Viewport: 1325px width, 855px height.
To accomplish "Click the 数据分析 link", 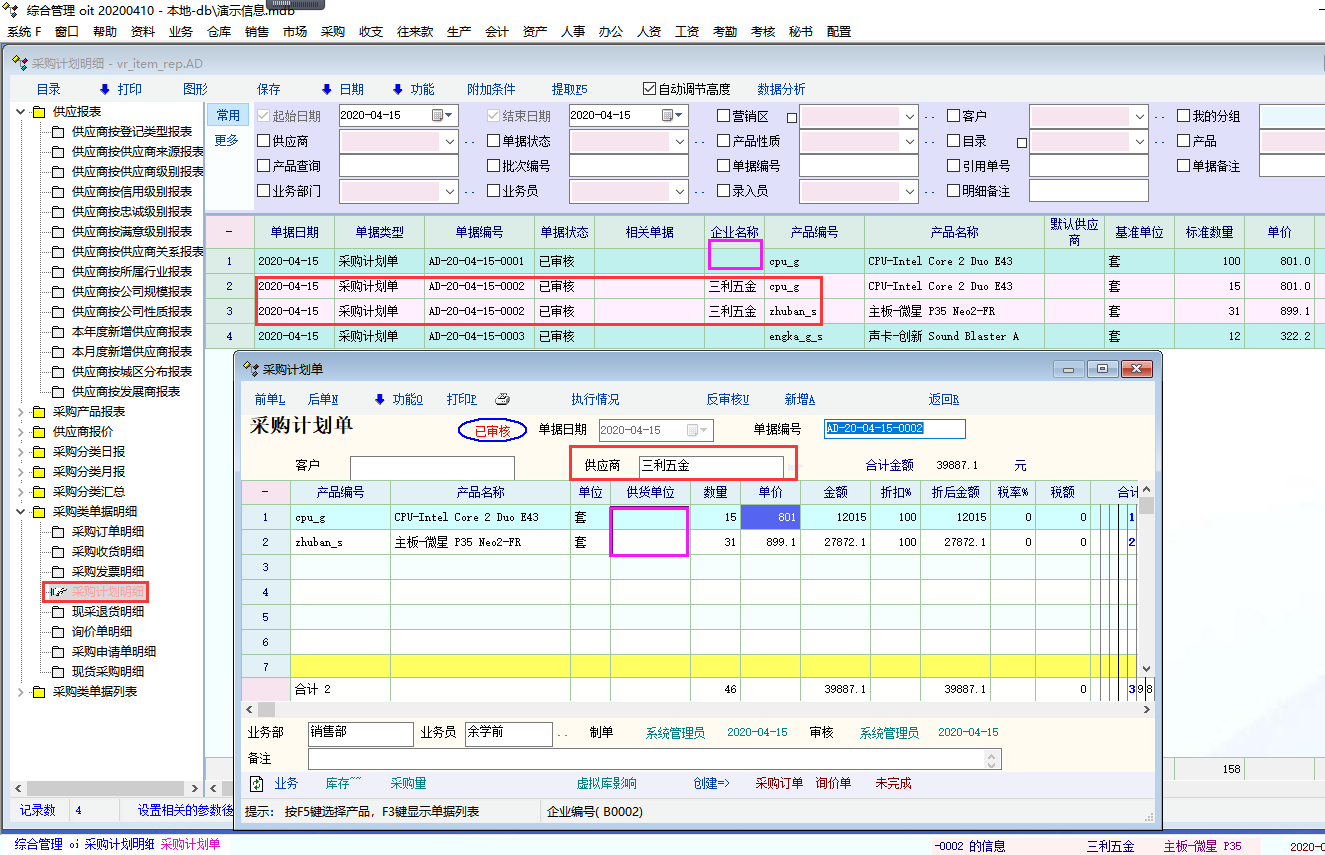I will click(x=781, y=89).
